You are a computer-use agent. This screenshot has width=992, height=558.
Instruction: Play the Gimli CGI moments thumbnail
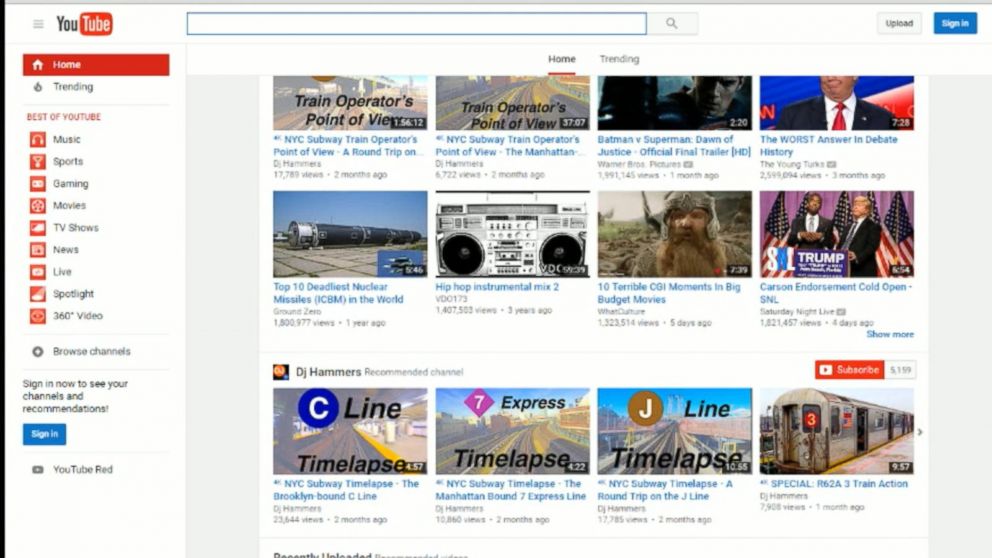[x=674, y=234]
